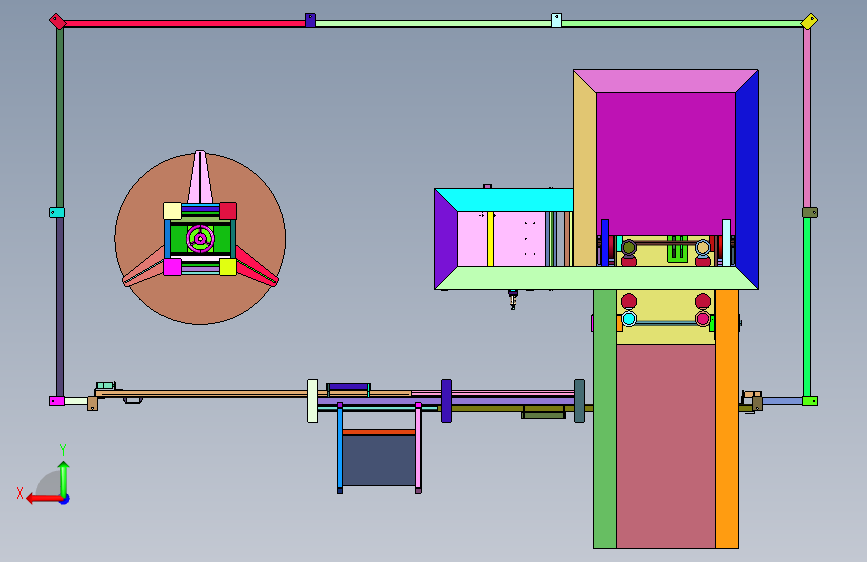
Task: Select the purple beveled left face of the smaller box
Action: click(446, 239)
